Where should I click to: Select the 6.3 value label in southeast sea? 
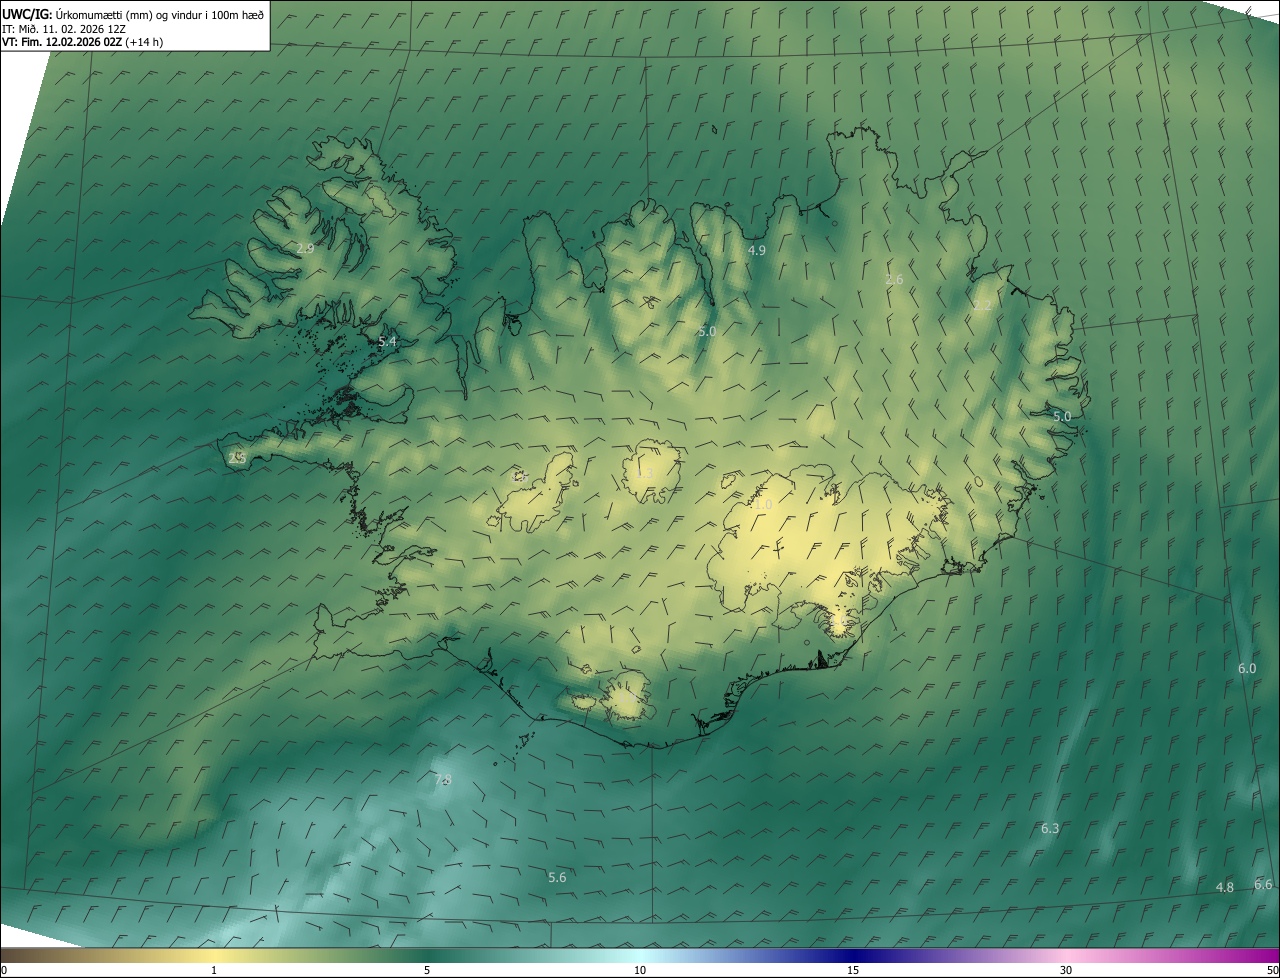pos(1049,828)
